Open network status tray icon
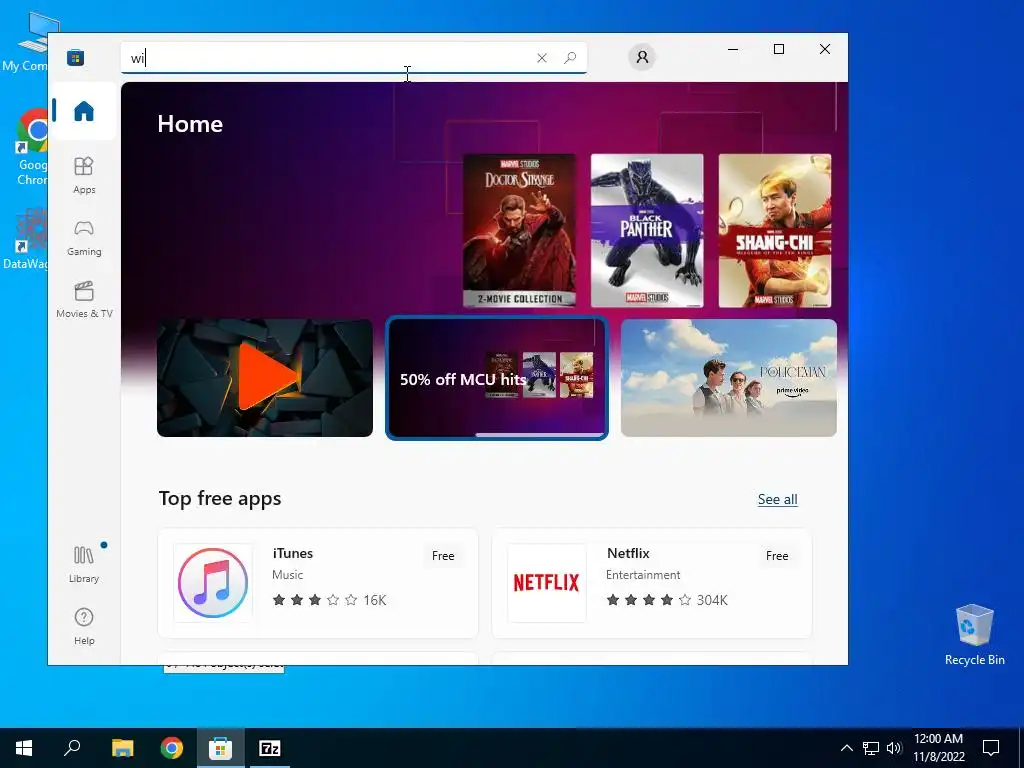This screenshot has width=1024, height=768. [x=871, y=748]
